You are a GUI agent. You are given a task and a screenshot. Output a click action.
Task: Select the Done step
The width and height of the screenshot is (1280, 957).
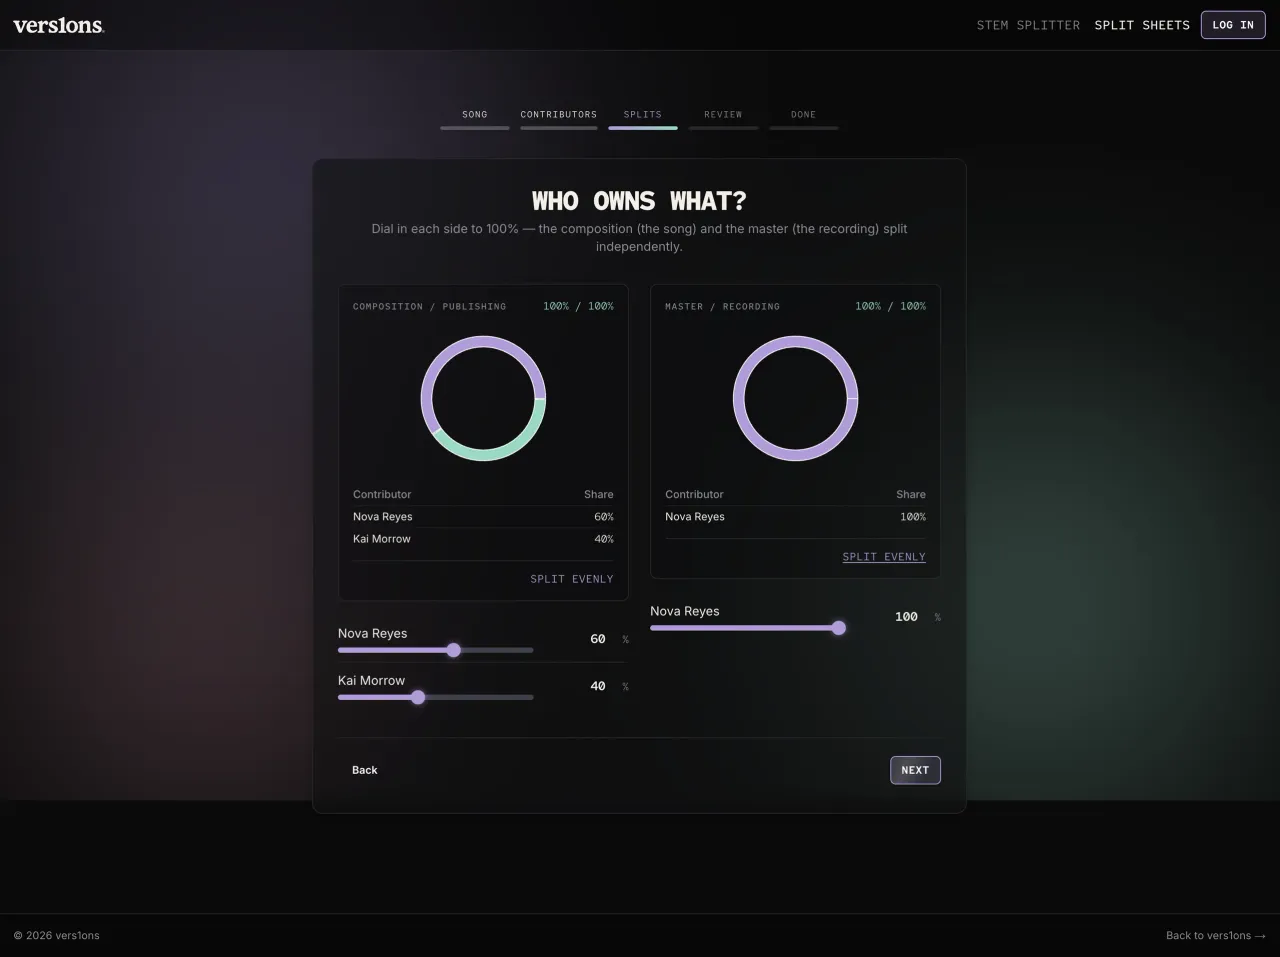click(x=804, y=118)
